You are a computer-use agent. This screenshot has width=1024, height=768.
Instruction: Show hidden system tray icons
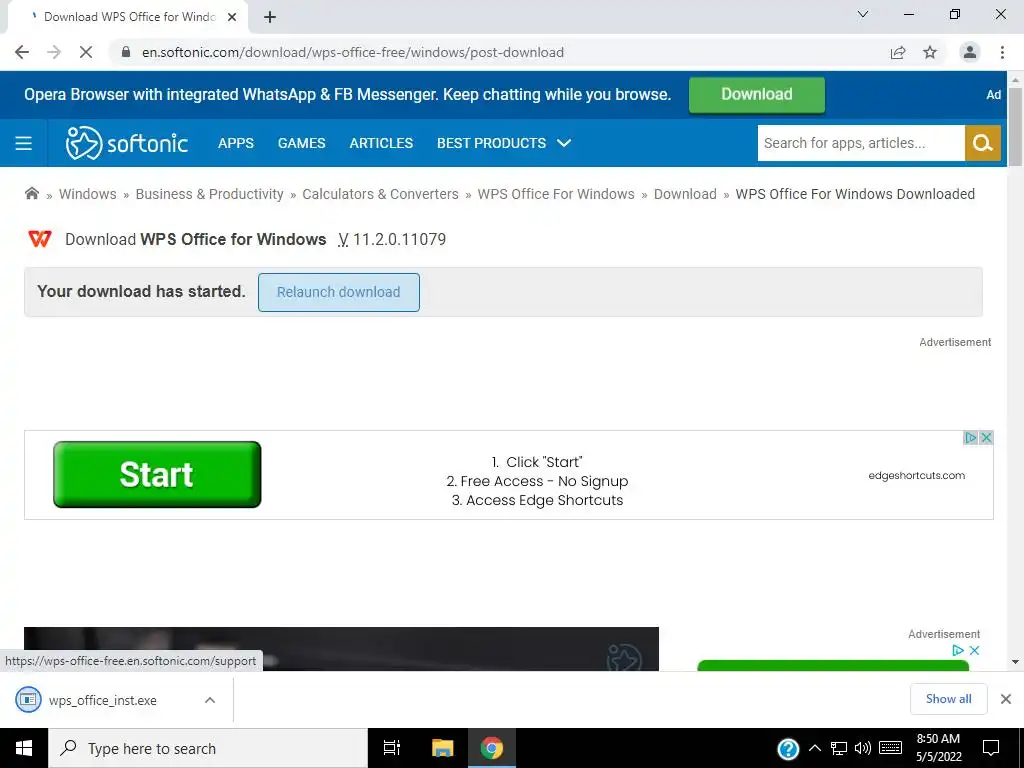(814, 748)
